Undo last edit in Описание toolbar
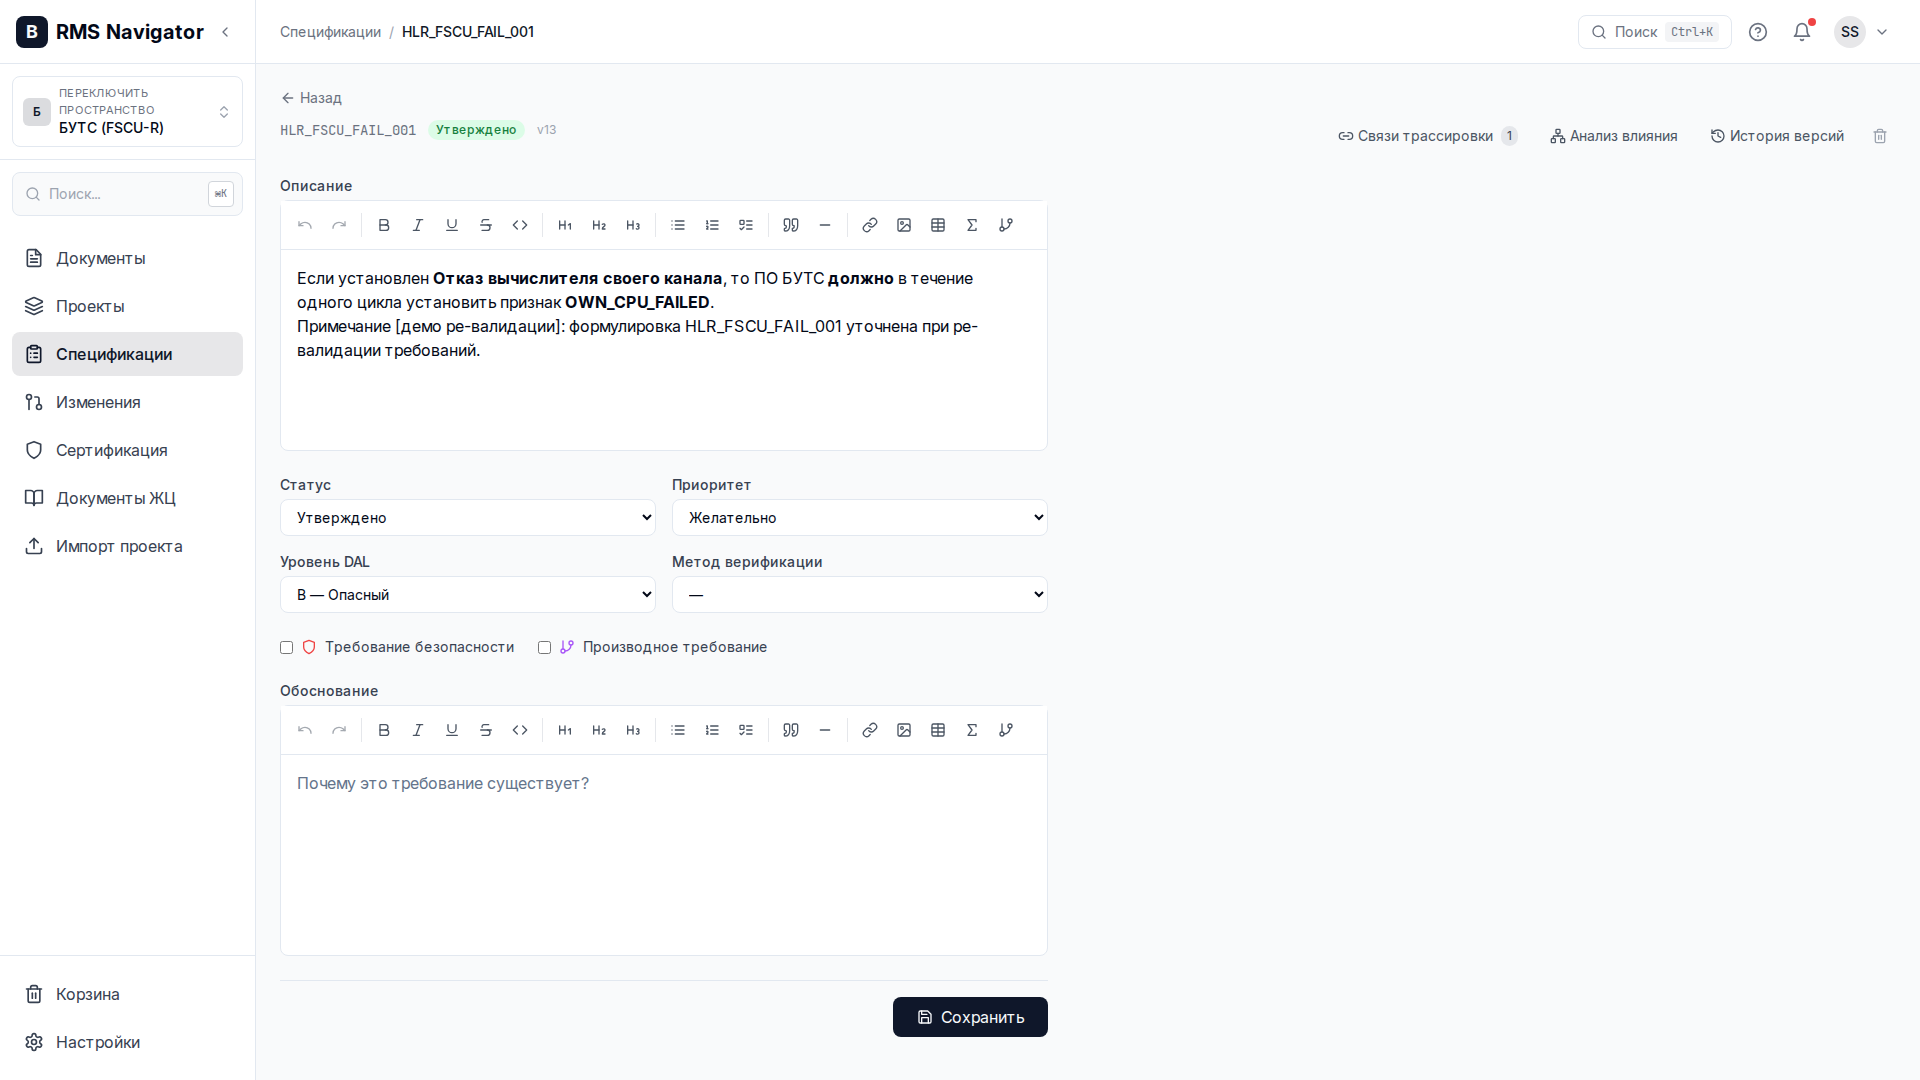This screenshot has width=1920, height=1080. 305,225
